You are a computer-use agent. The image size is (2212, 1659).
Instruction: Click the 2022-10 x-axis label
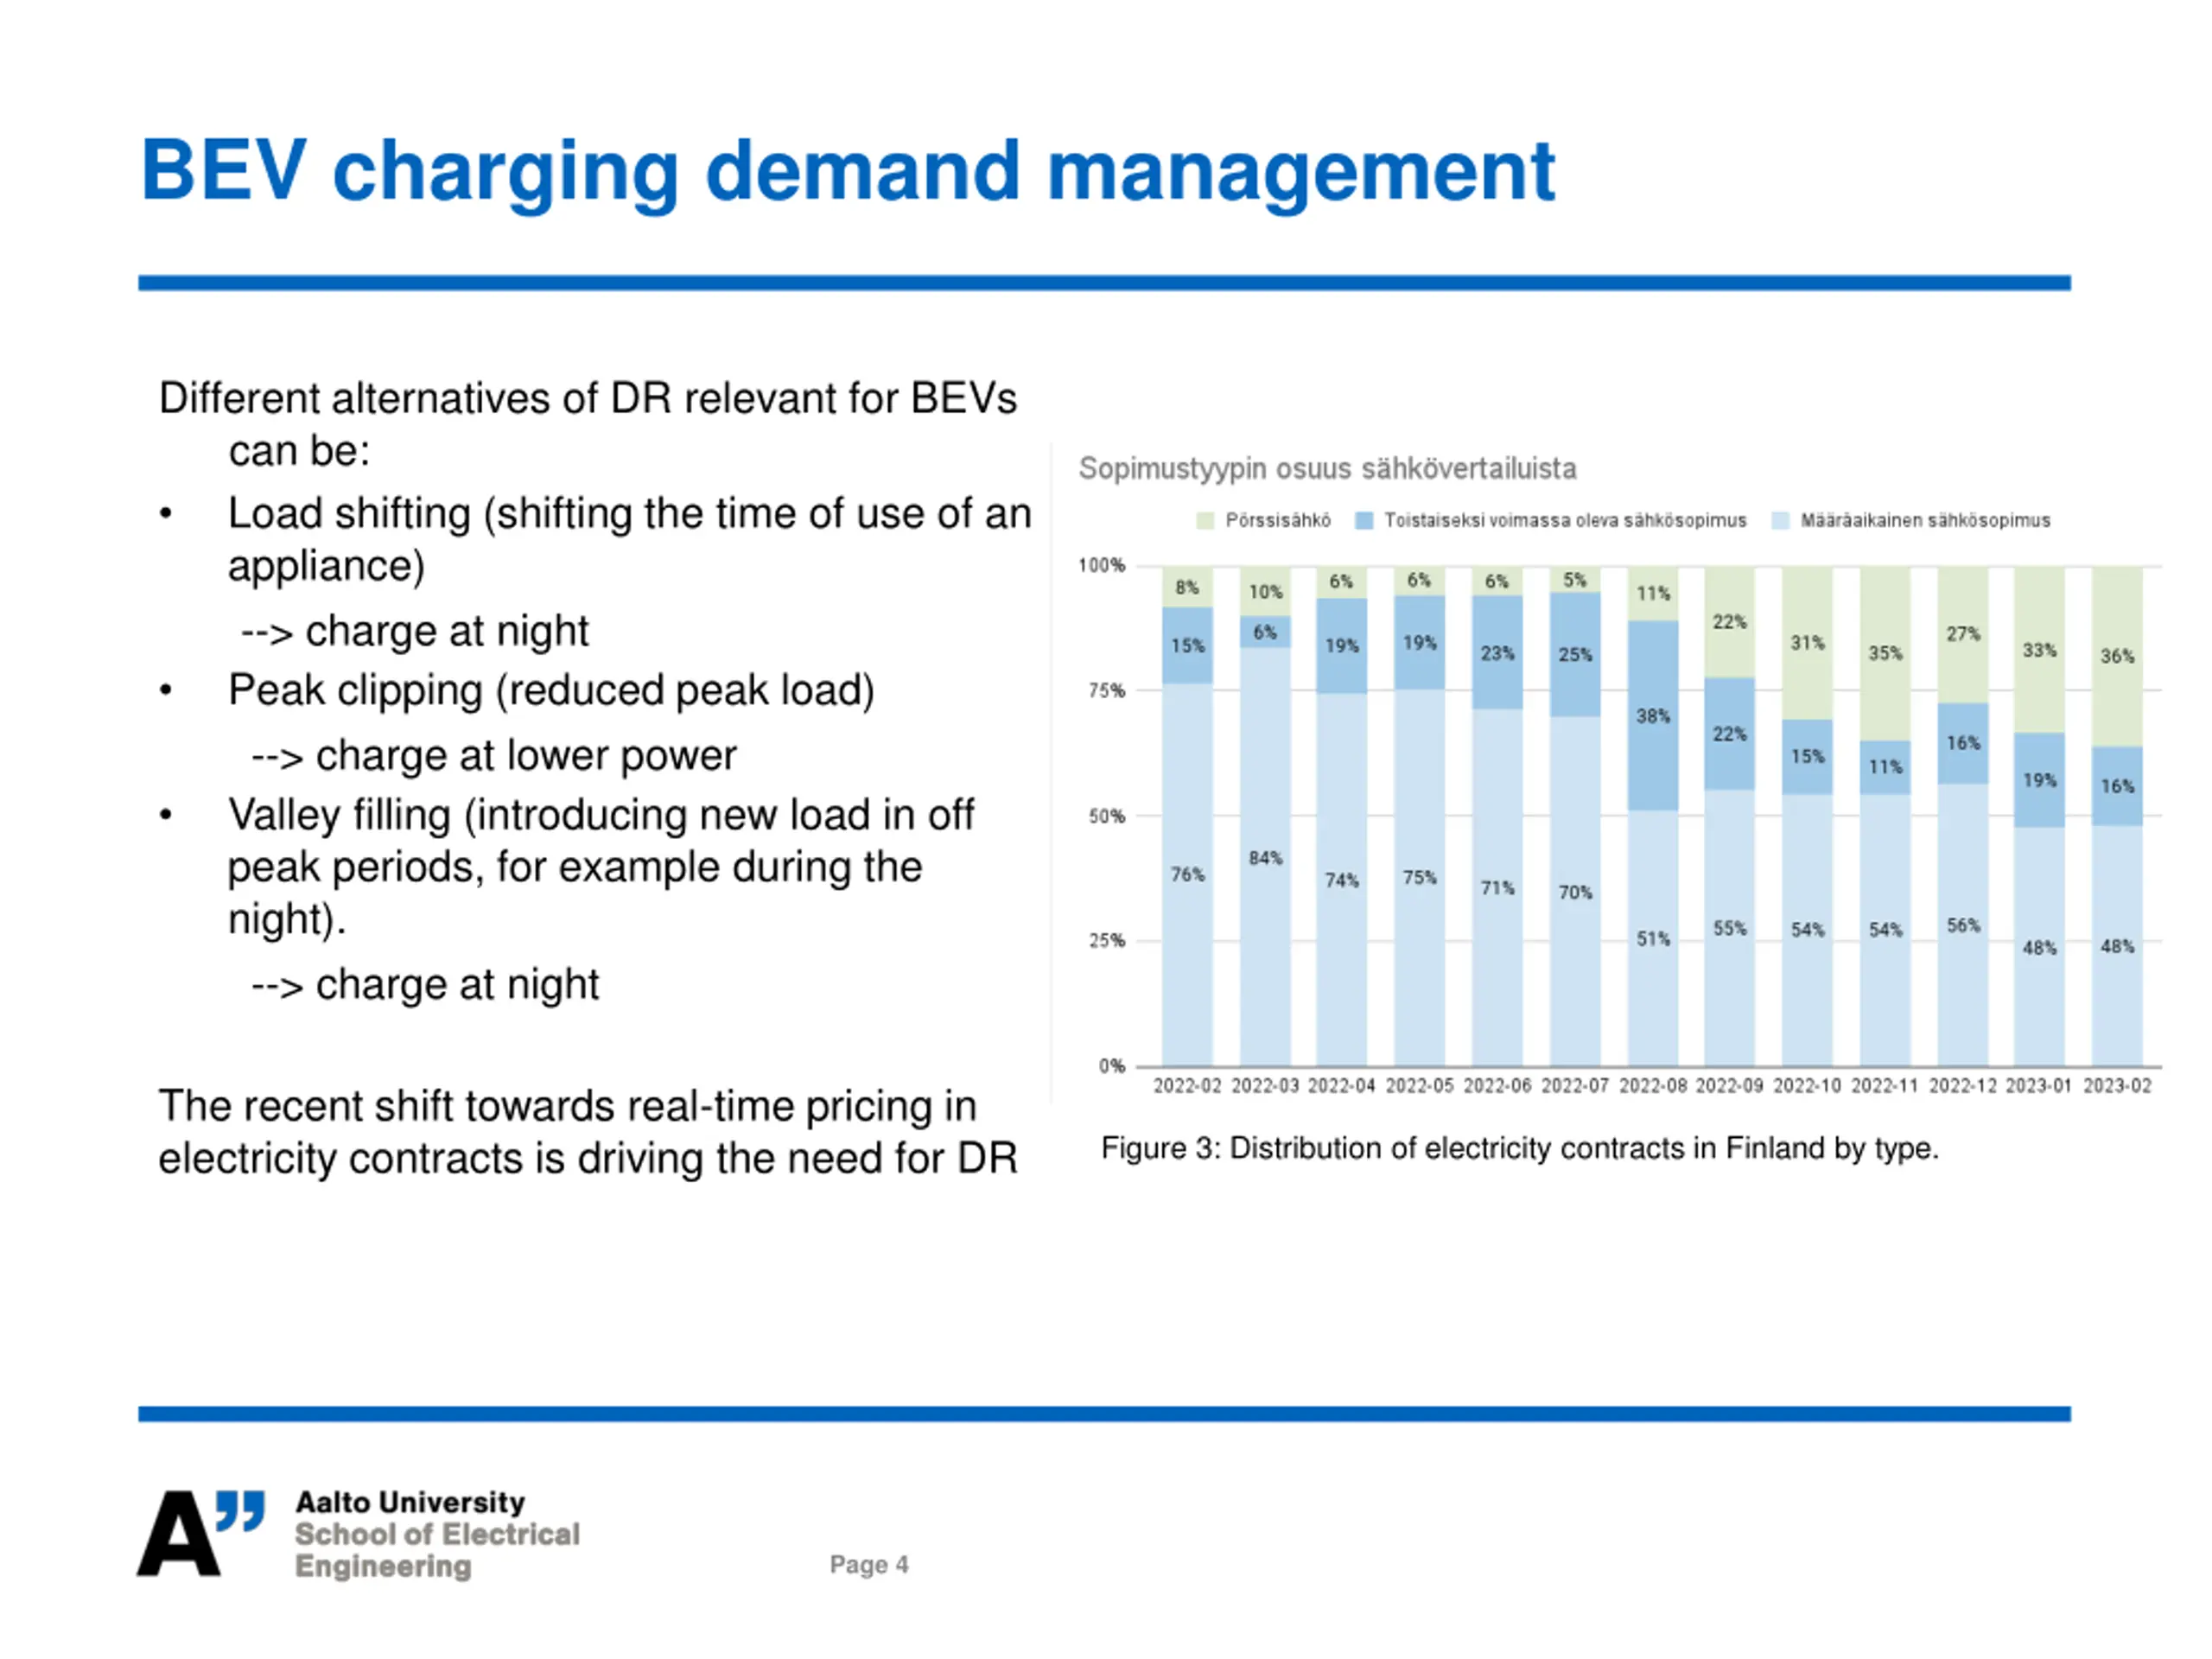[x=1807, y=1086]
